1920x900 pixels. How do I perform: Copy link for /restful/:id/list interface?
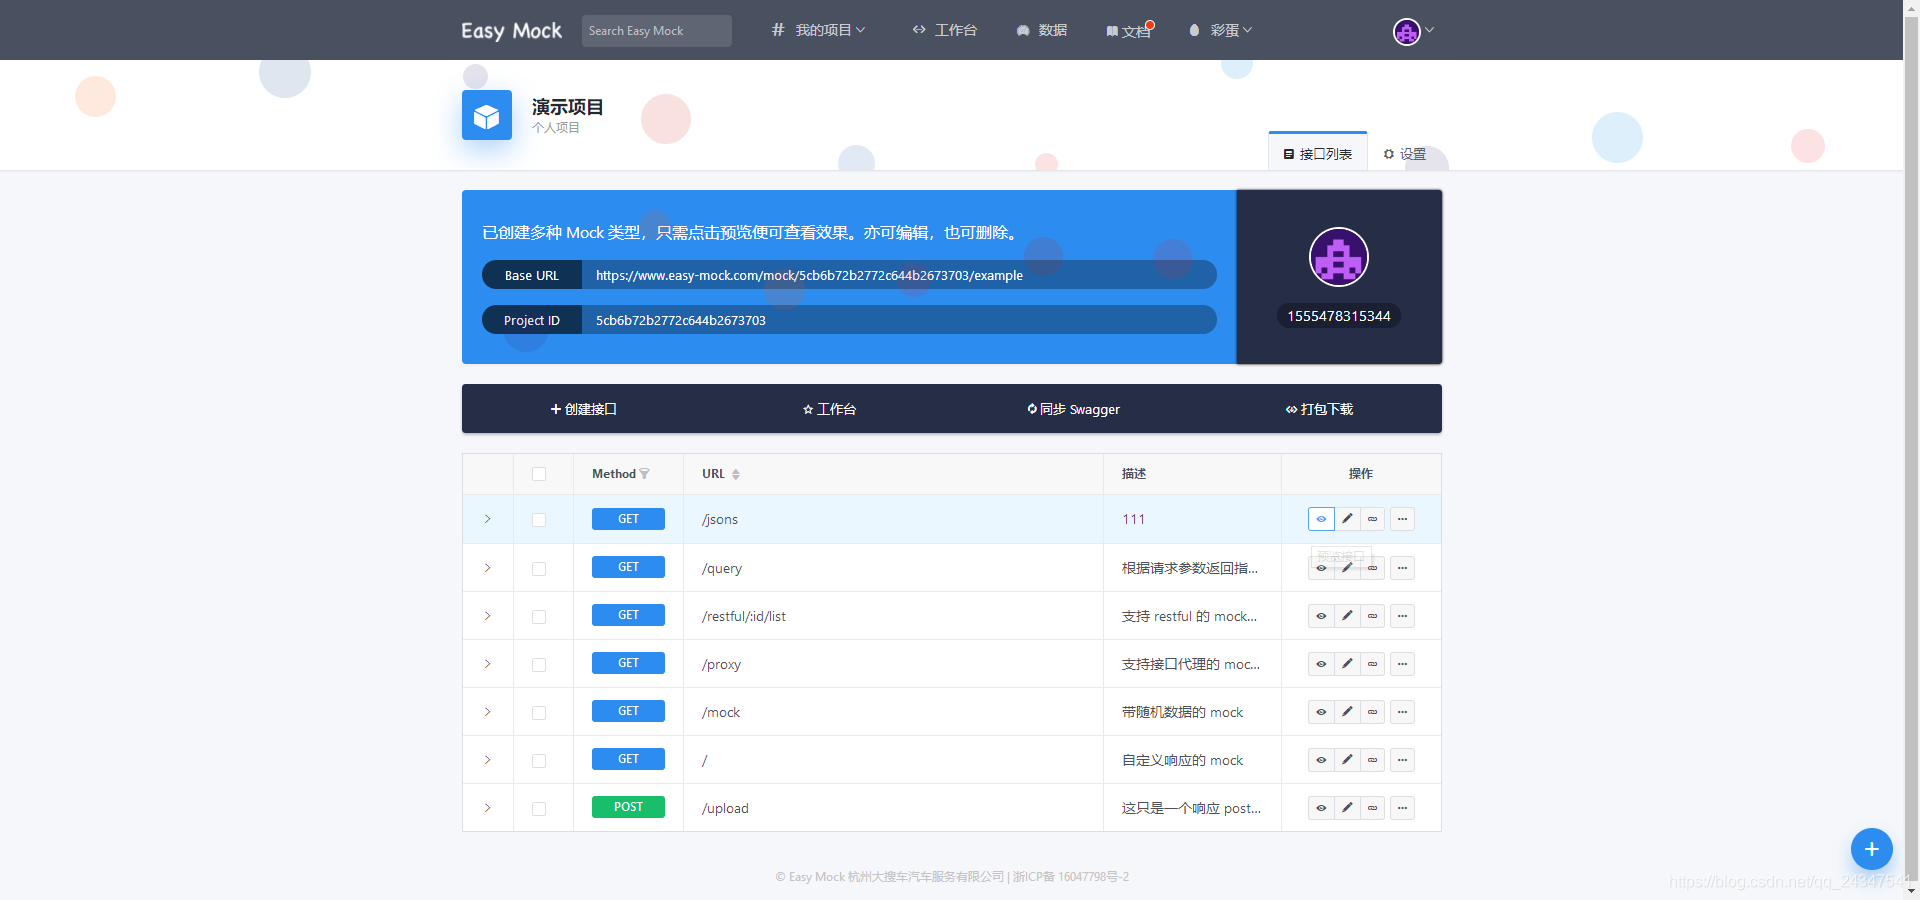tap(1373, 616)
